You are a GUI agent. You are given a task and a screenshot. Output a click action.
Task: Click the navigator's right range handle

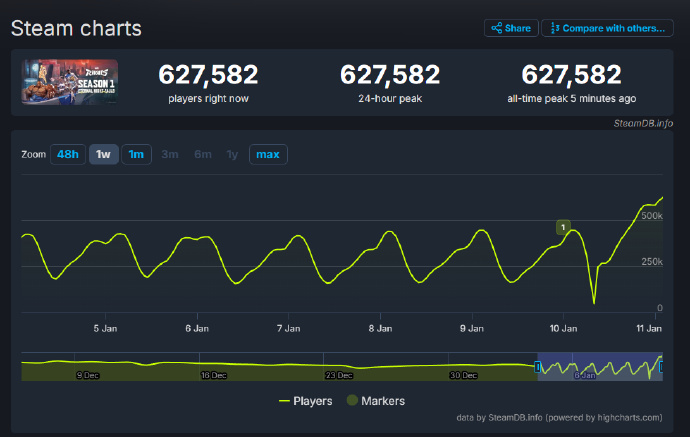(x=662, y=368)
